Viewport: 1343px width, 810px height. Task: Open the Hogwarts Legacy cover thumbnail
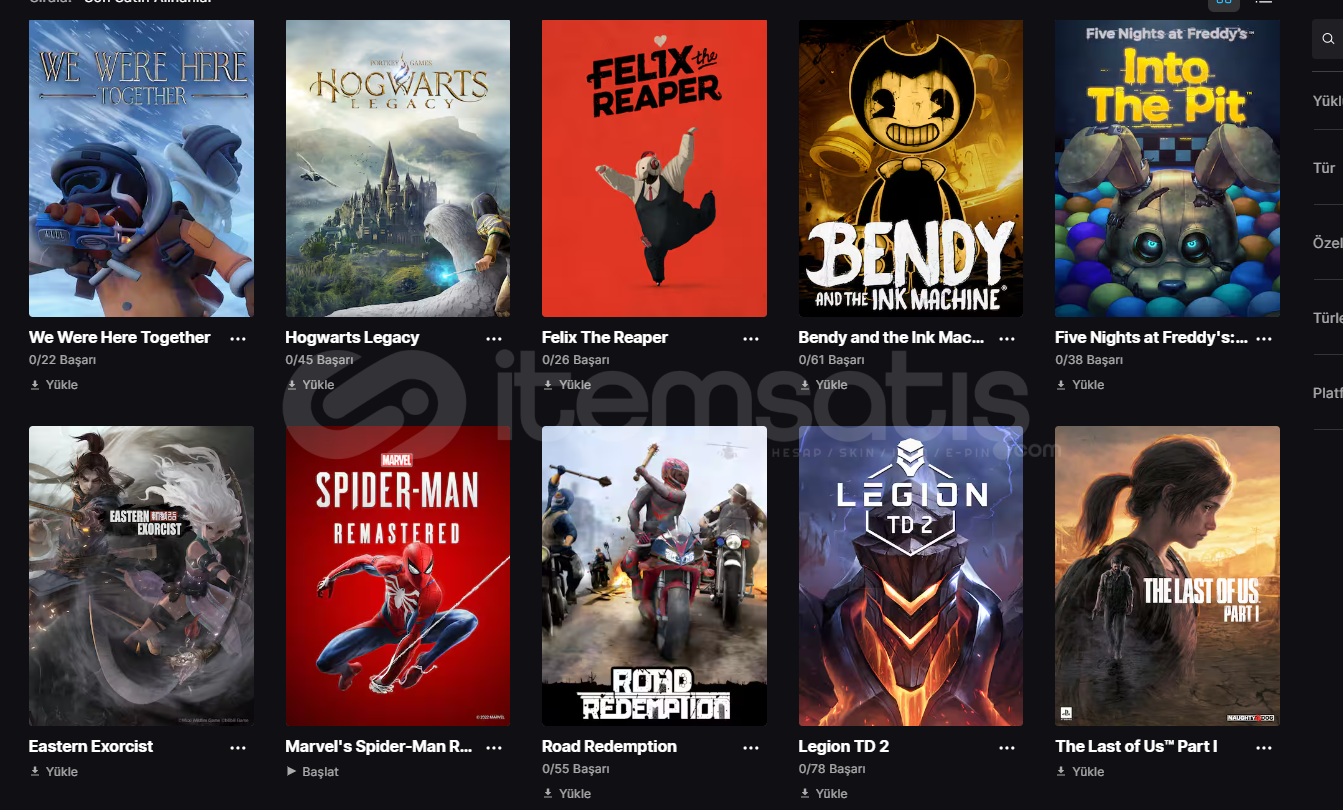pyautogui.click(x=398, y=168)
